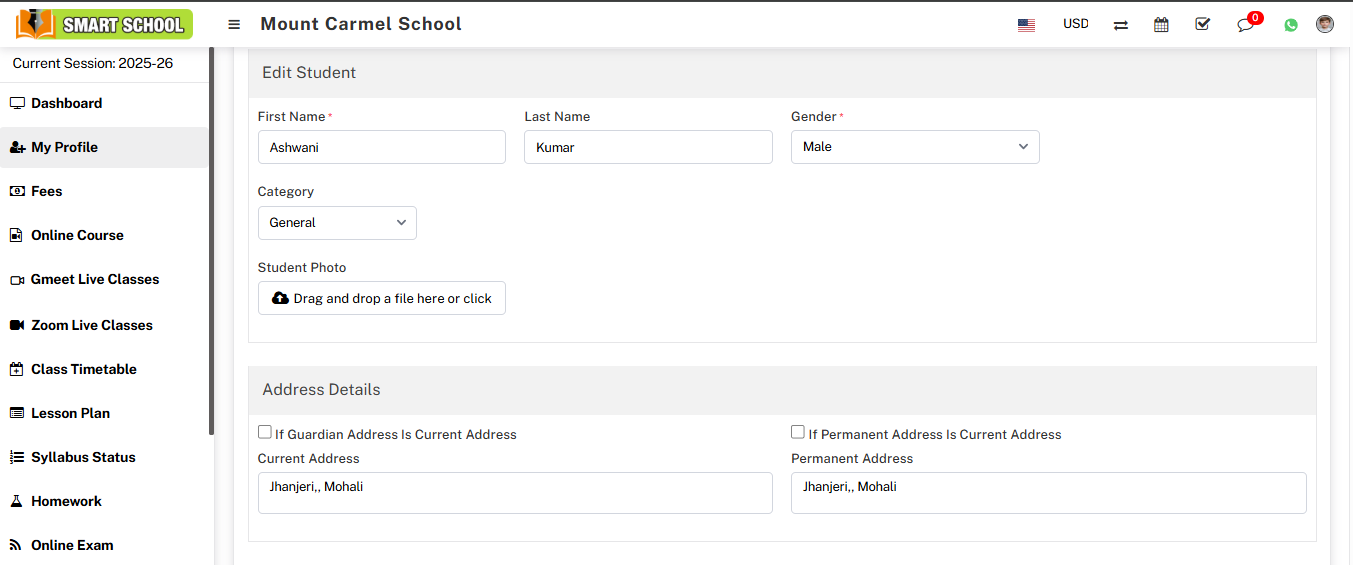Click Current Session: 2025-26 text
Image resolution: width=1353 pixels, height=565 pixels.
(x=93, y=63)
